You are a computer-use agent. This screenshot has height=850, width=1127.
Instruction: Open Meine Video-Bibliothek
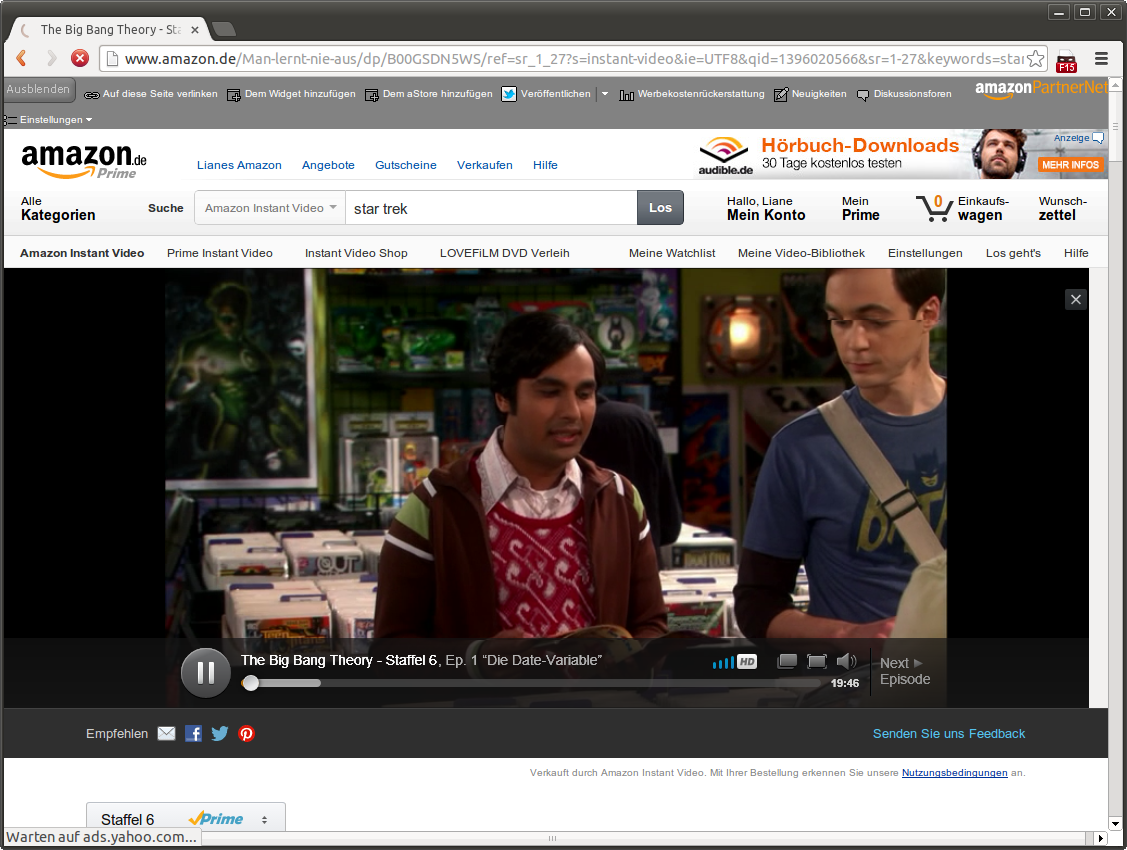[x=801, y=253]
